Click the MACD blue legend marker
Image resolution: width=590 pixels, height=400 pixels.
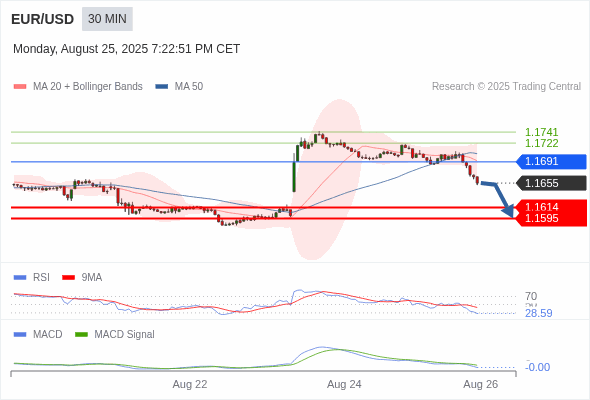(20, 335)
